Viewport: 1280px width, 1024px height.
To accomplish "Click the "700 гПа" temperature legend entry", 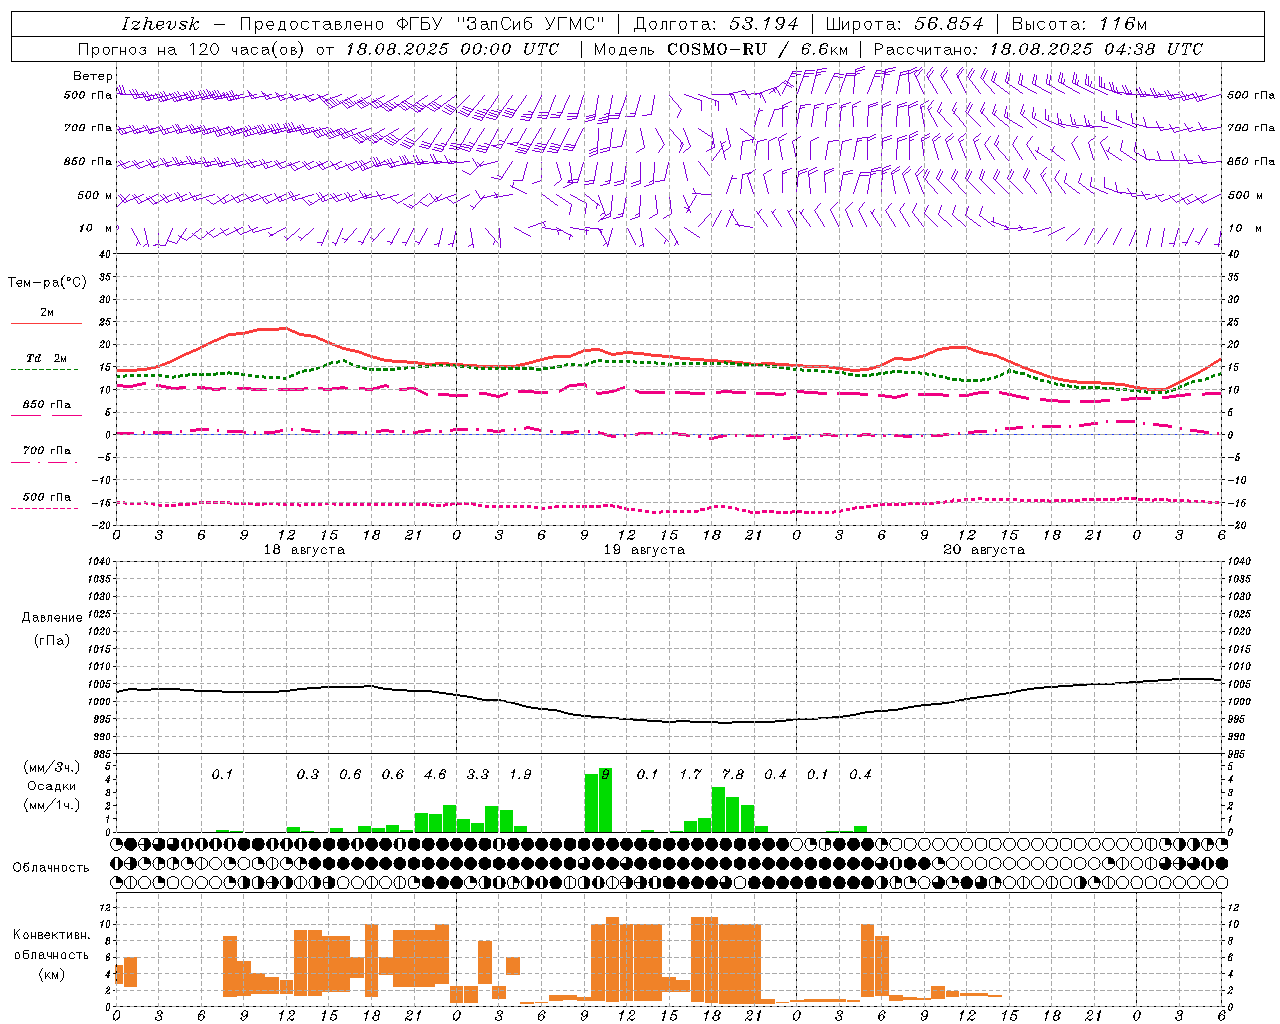I will (x=46, y=451).
